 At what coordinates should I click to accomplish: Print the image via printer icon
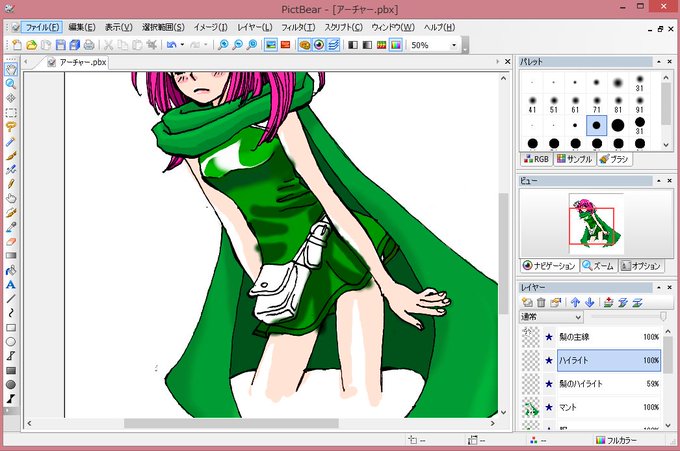pyautogui.click(x=89, y=45)
